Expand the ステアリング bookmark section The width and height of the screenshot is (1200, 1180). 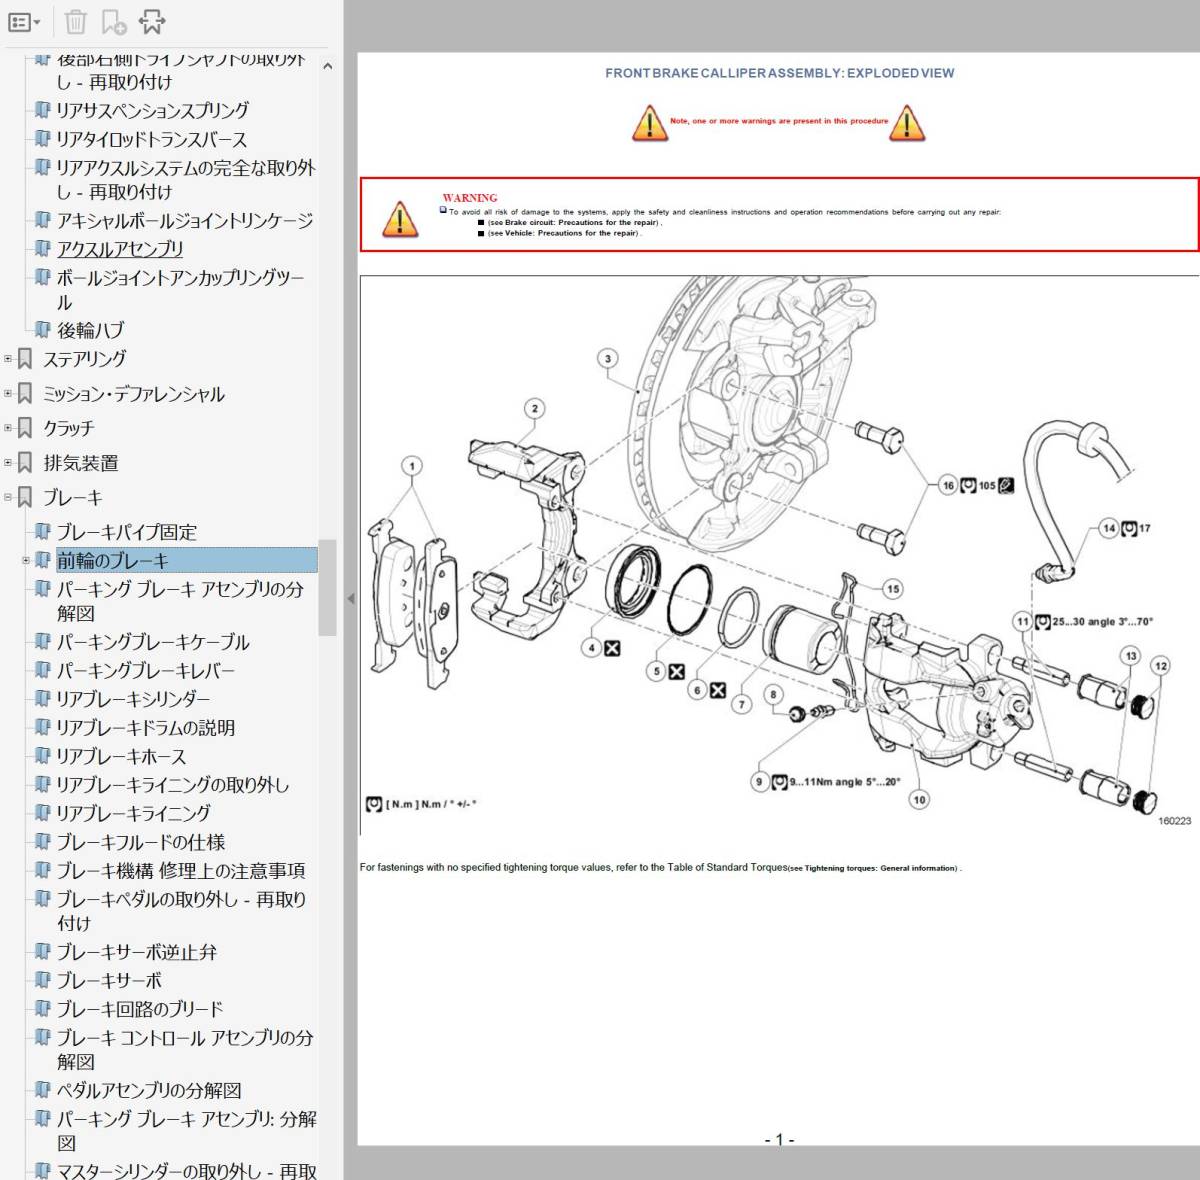click(9, 359)
